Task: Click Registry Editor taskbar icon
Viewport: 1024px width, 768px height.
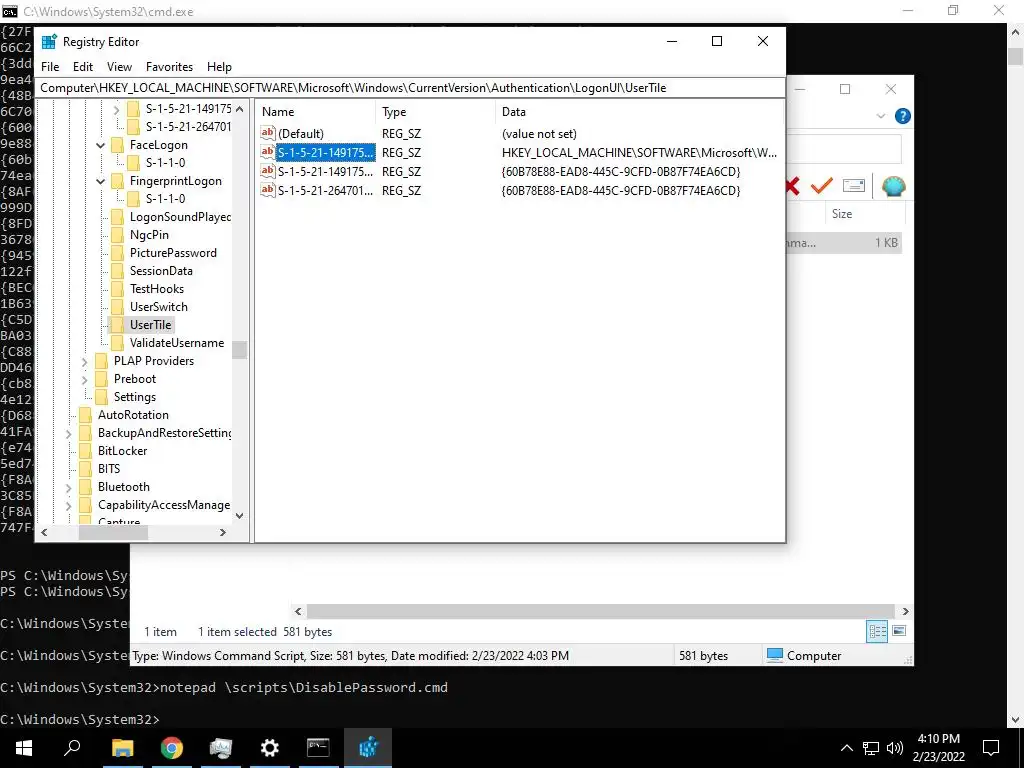Action: pyautogui.click(x=368, y=748)
